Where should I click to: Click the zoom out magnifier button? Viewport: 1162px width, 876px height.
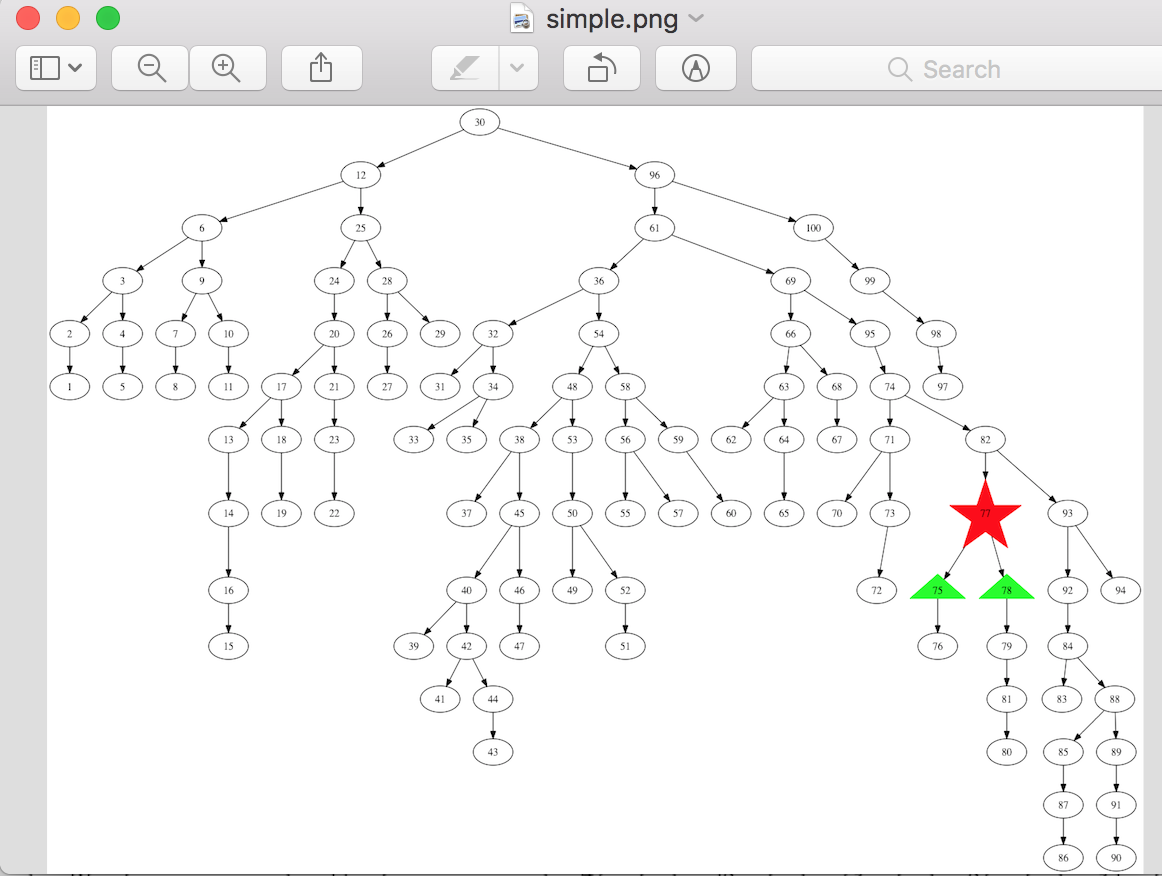point(151,69)
